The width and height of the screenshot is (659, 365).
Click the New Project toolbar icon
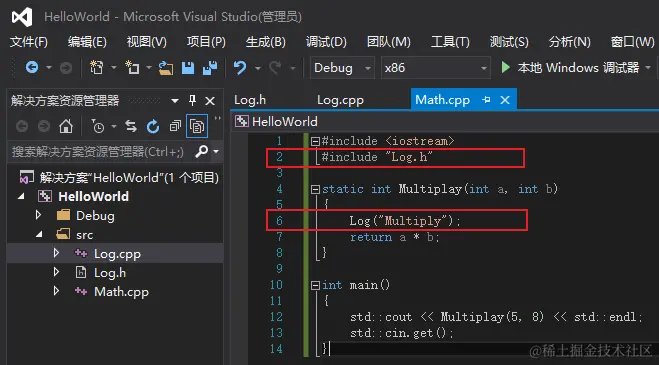tap(97, 67)
